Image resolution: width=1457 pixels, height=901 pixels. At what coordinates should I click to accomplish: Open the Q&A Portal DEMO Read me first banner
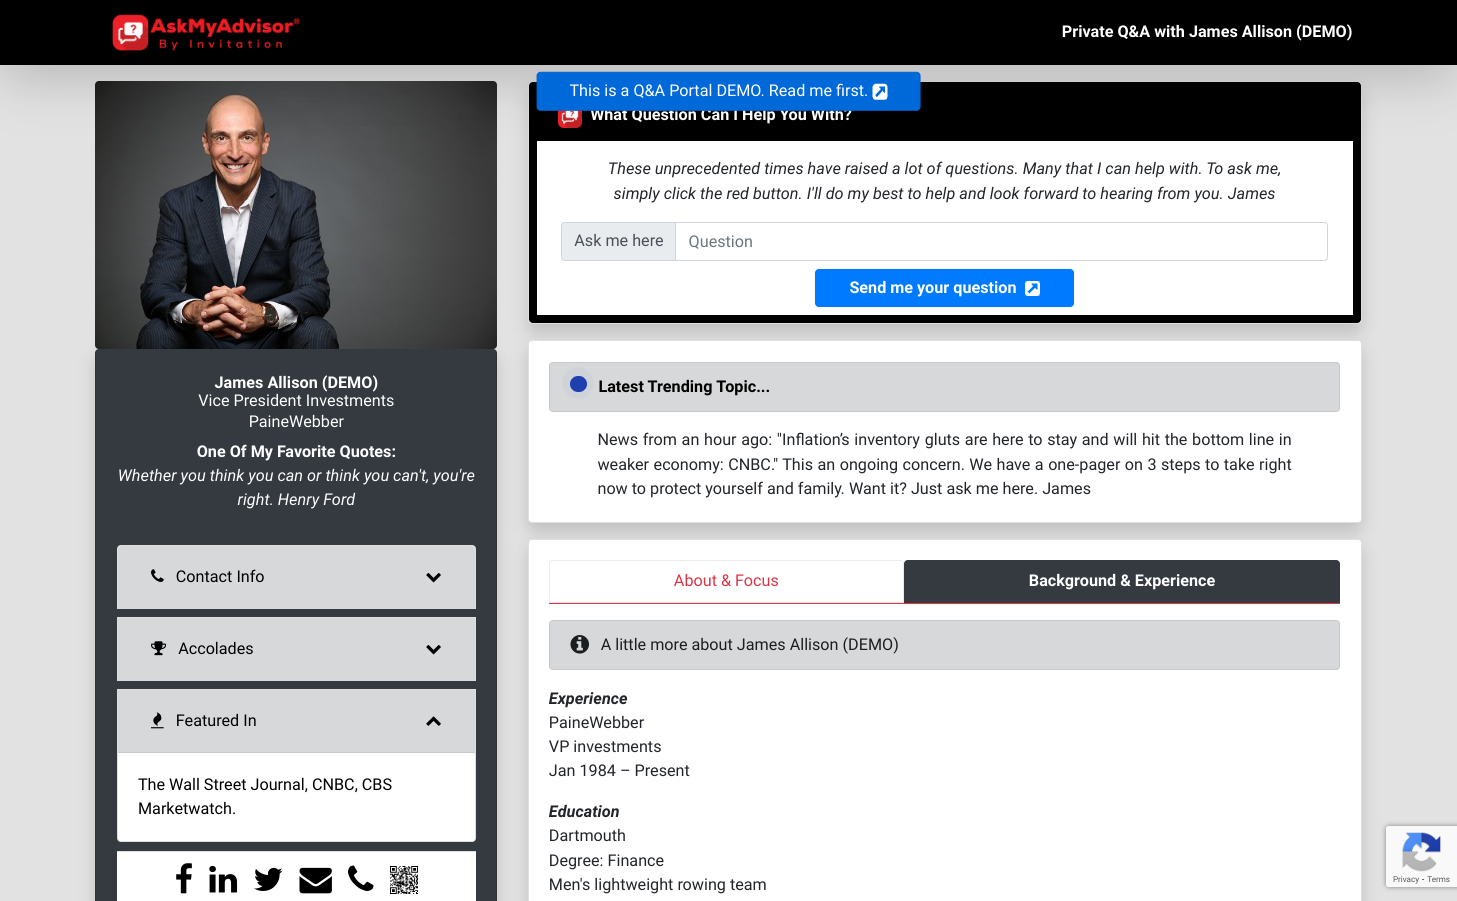[728, 91]
